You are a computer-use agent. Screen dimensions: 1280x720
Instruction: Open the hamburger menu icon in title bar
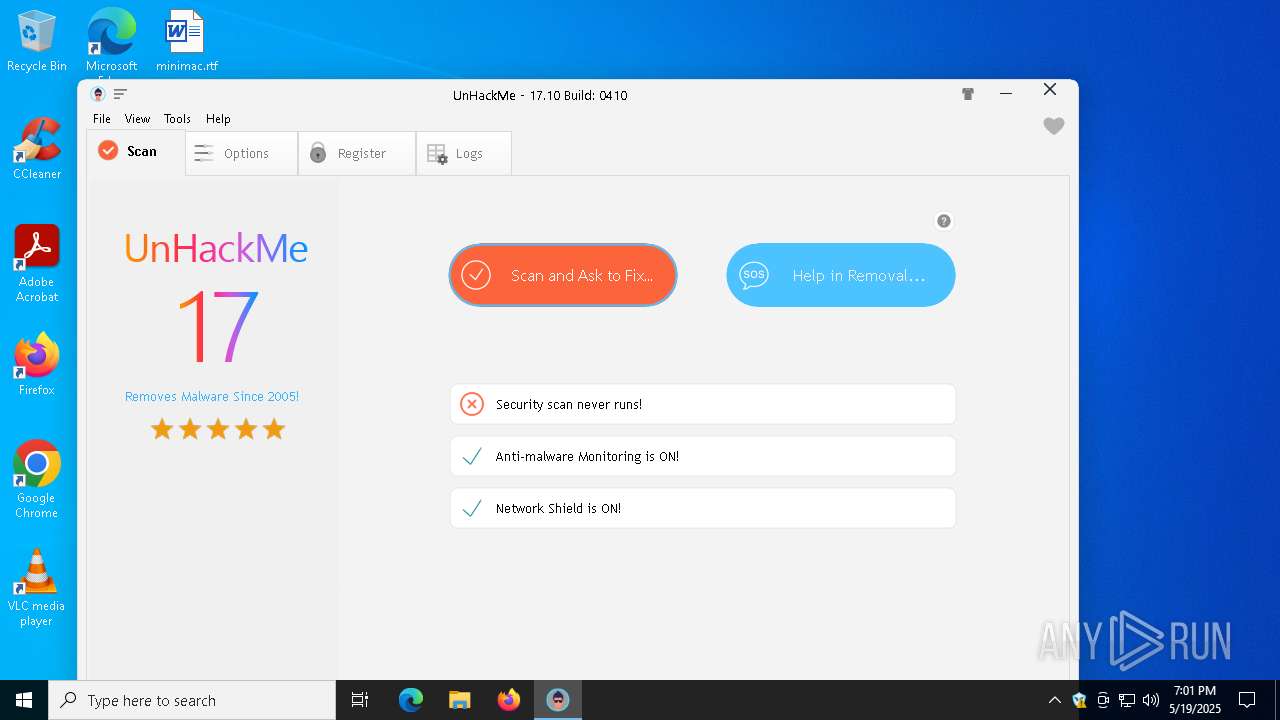tap(120, 94)
